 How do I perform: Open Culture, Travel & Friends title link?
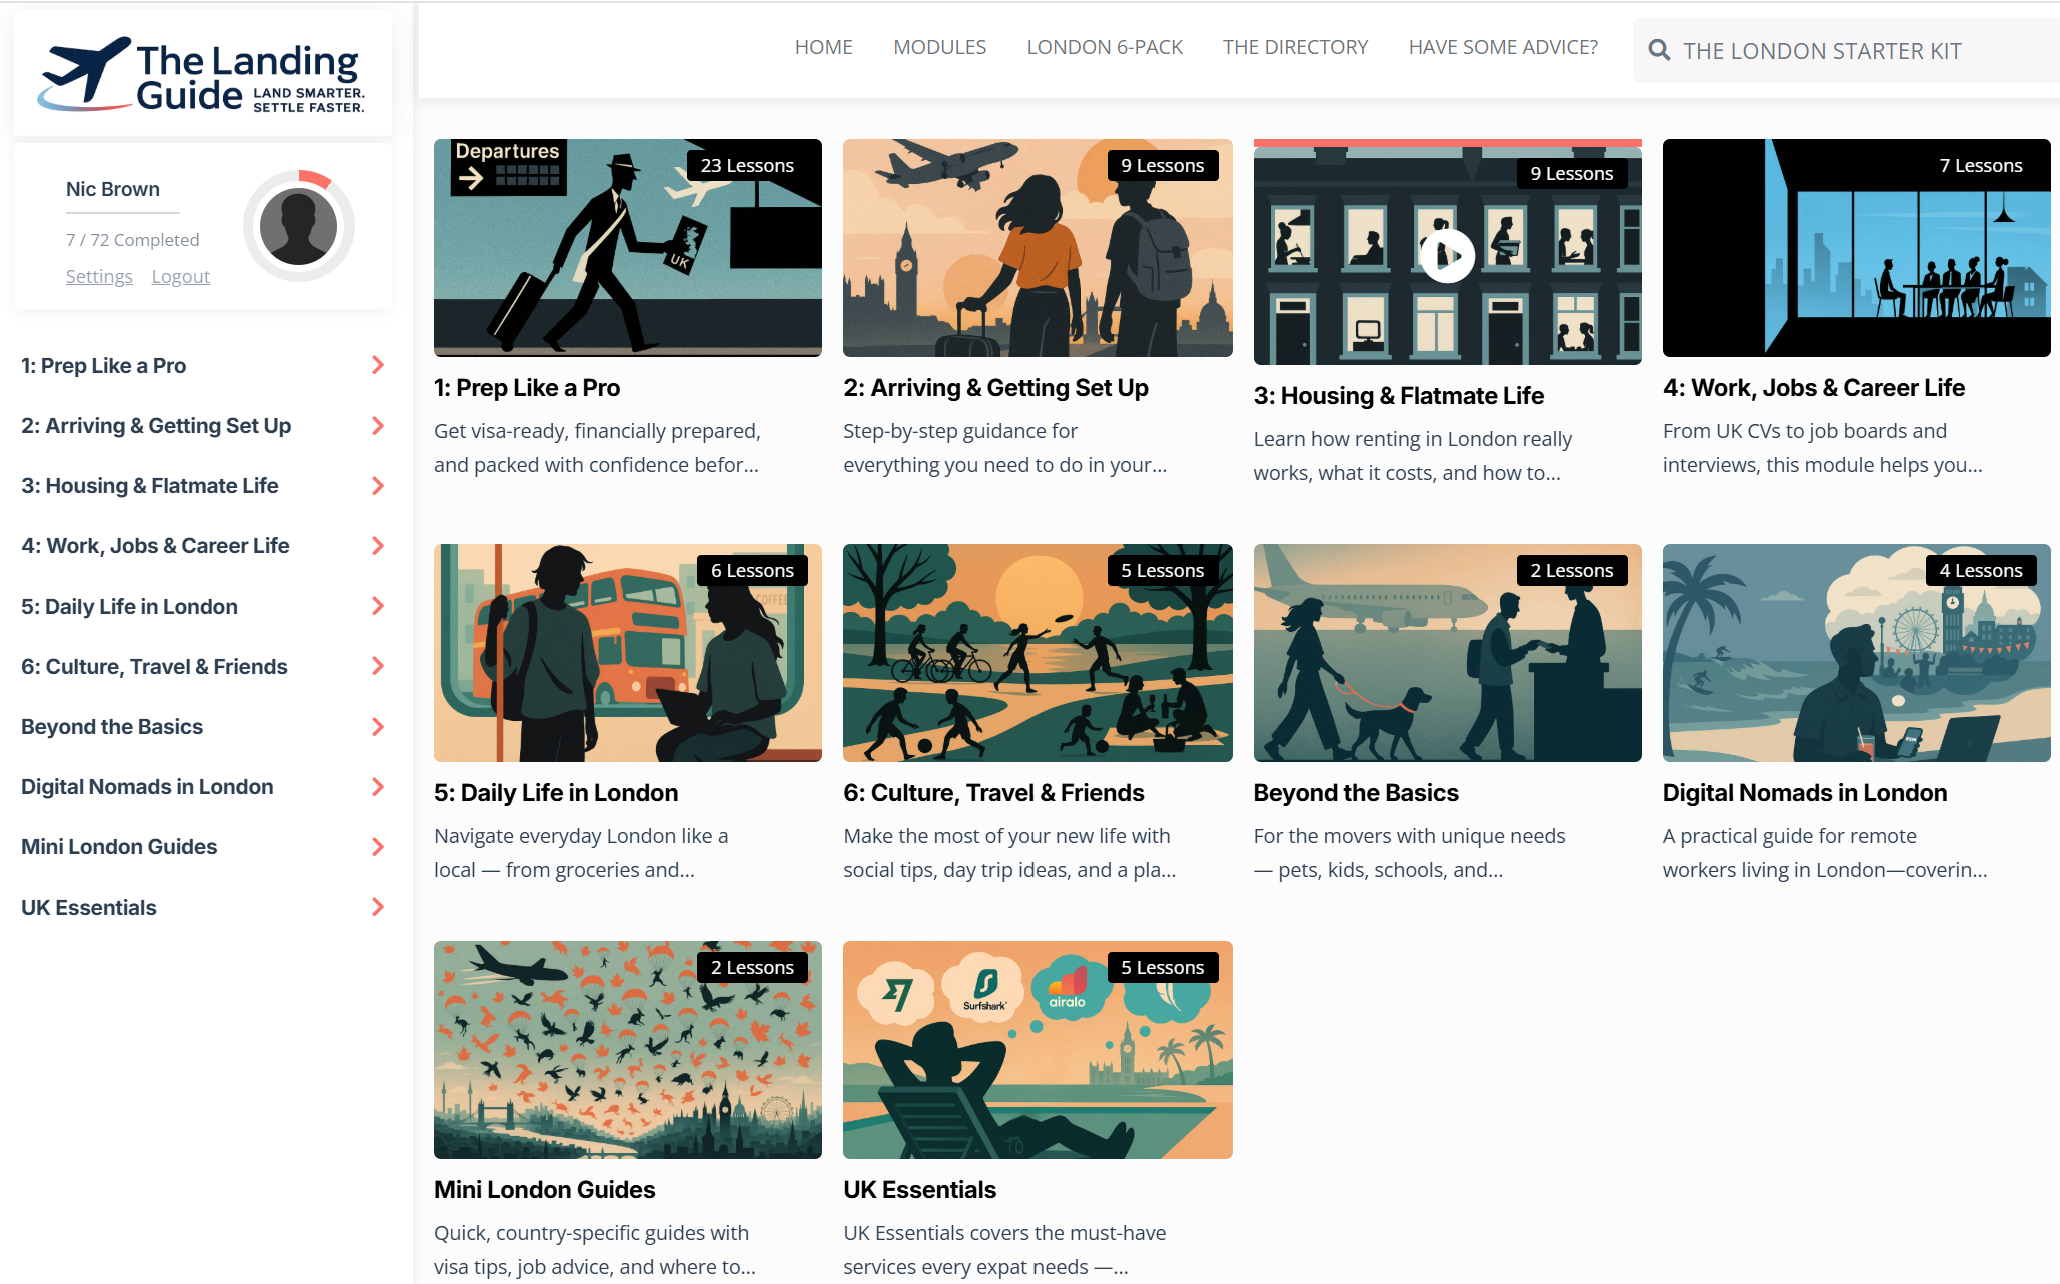click(993, 793)
